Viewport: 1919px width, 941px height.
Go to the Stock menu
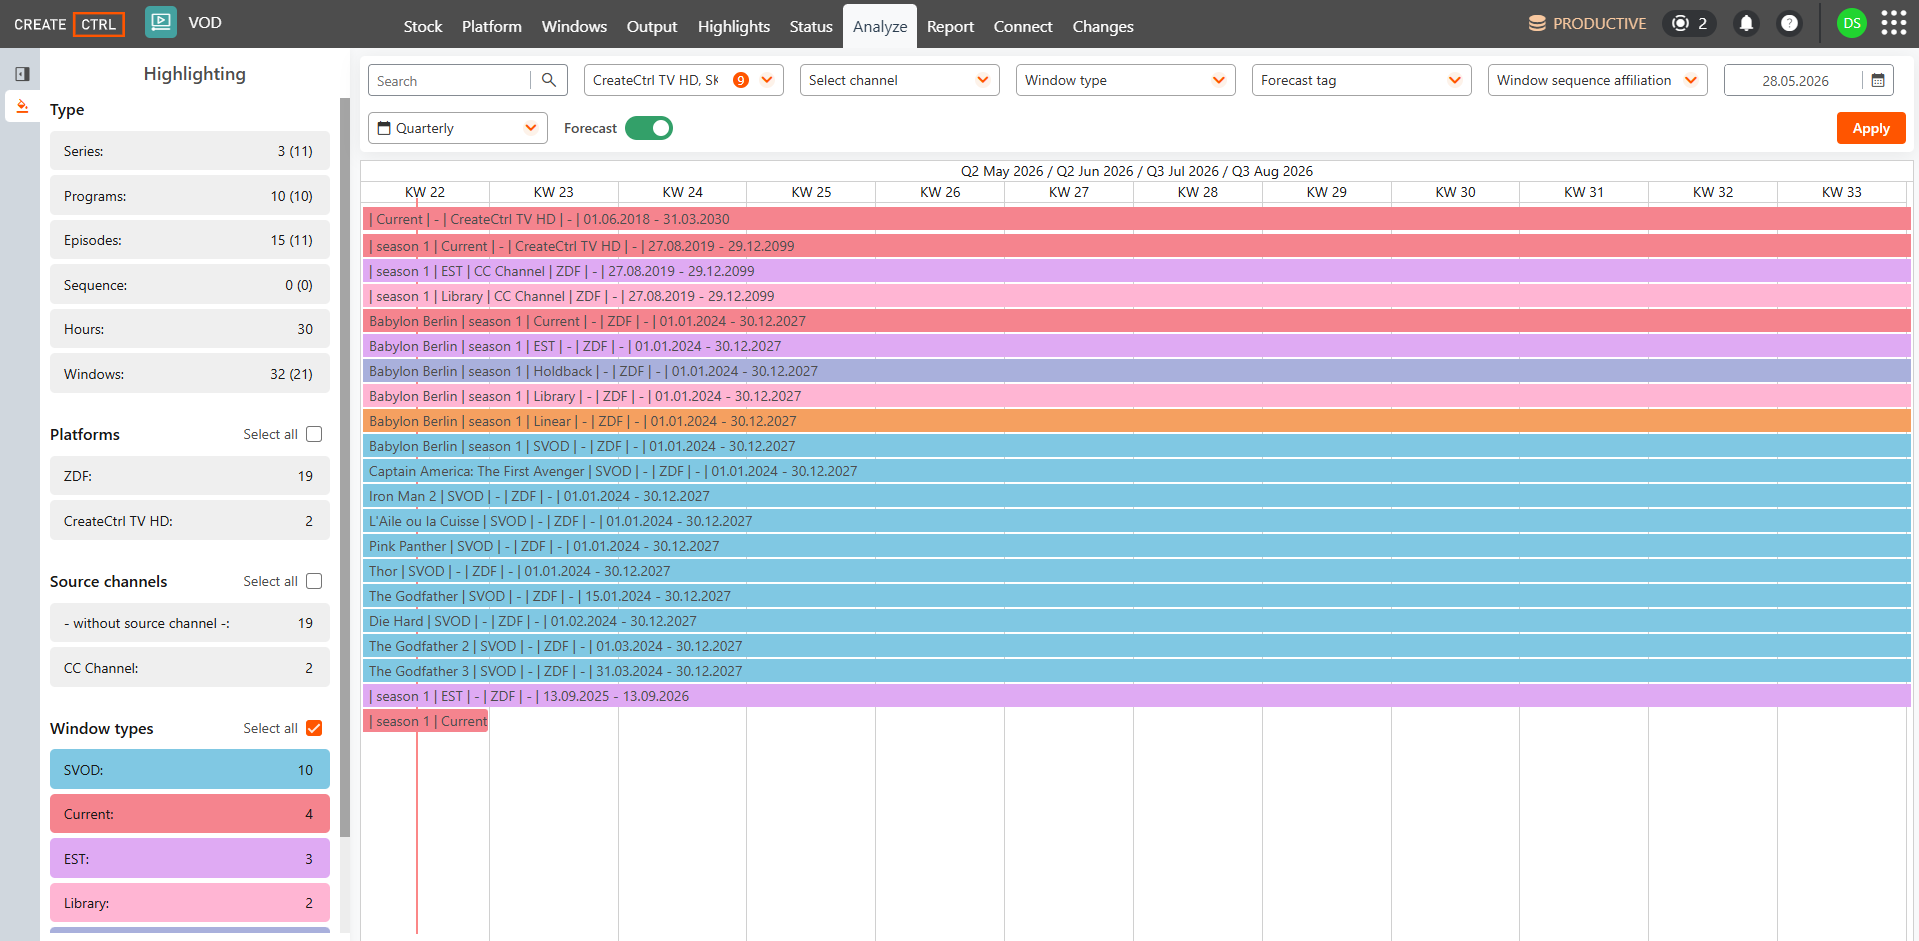(x=423, y=26)
